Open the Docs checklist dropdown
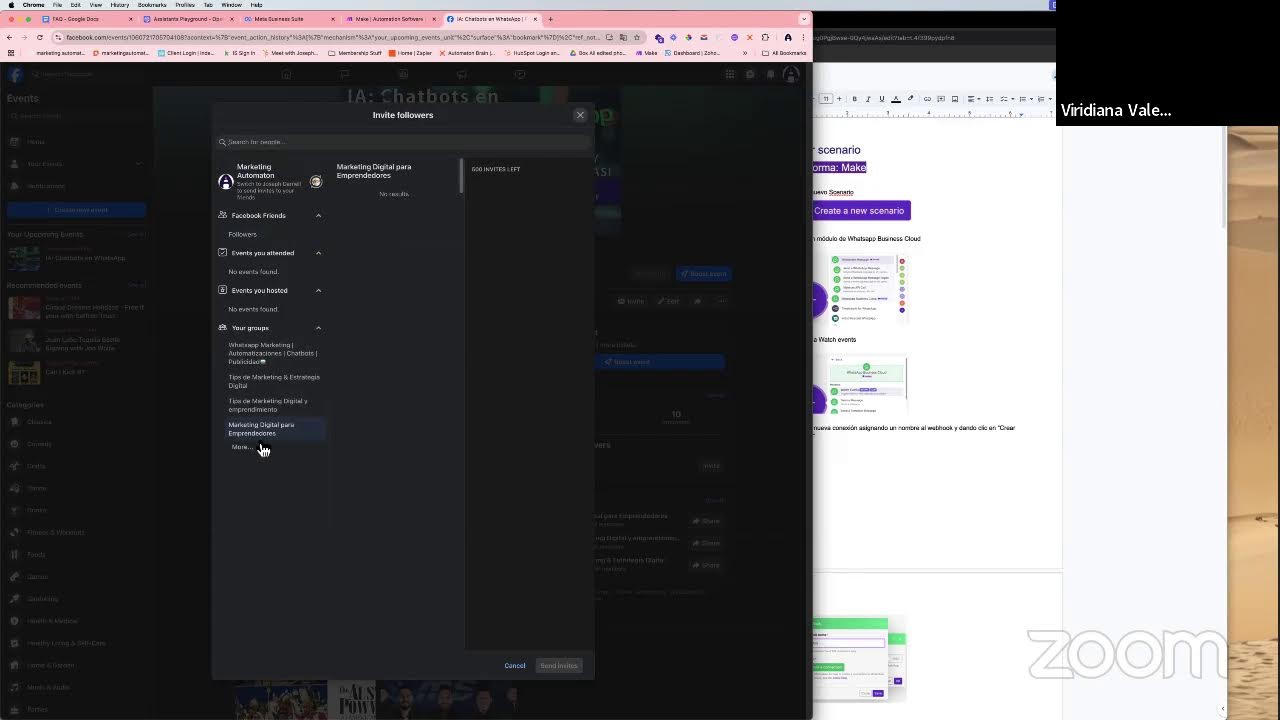The height and width of the screenshot is (720, 1280). tap(1008, 99)
